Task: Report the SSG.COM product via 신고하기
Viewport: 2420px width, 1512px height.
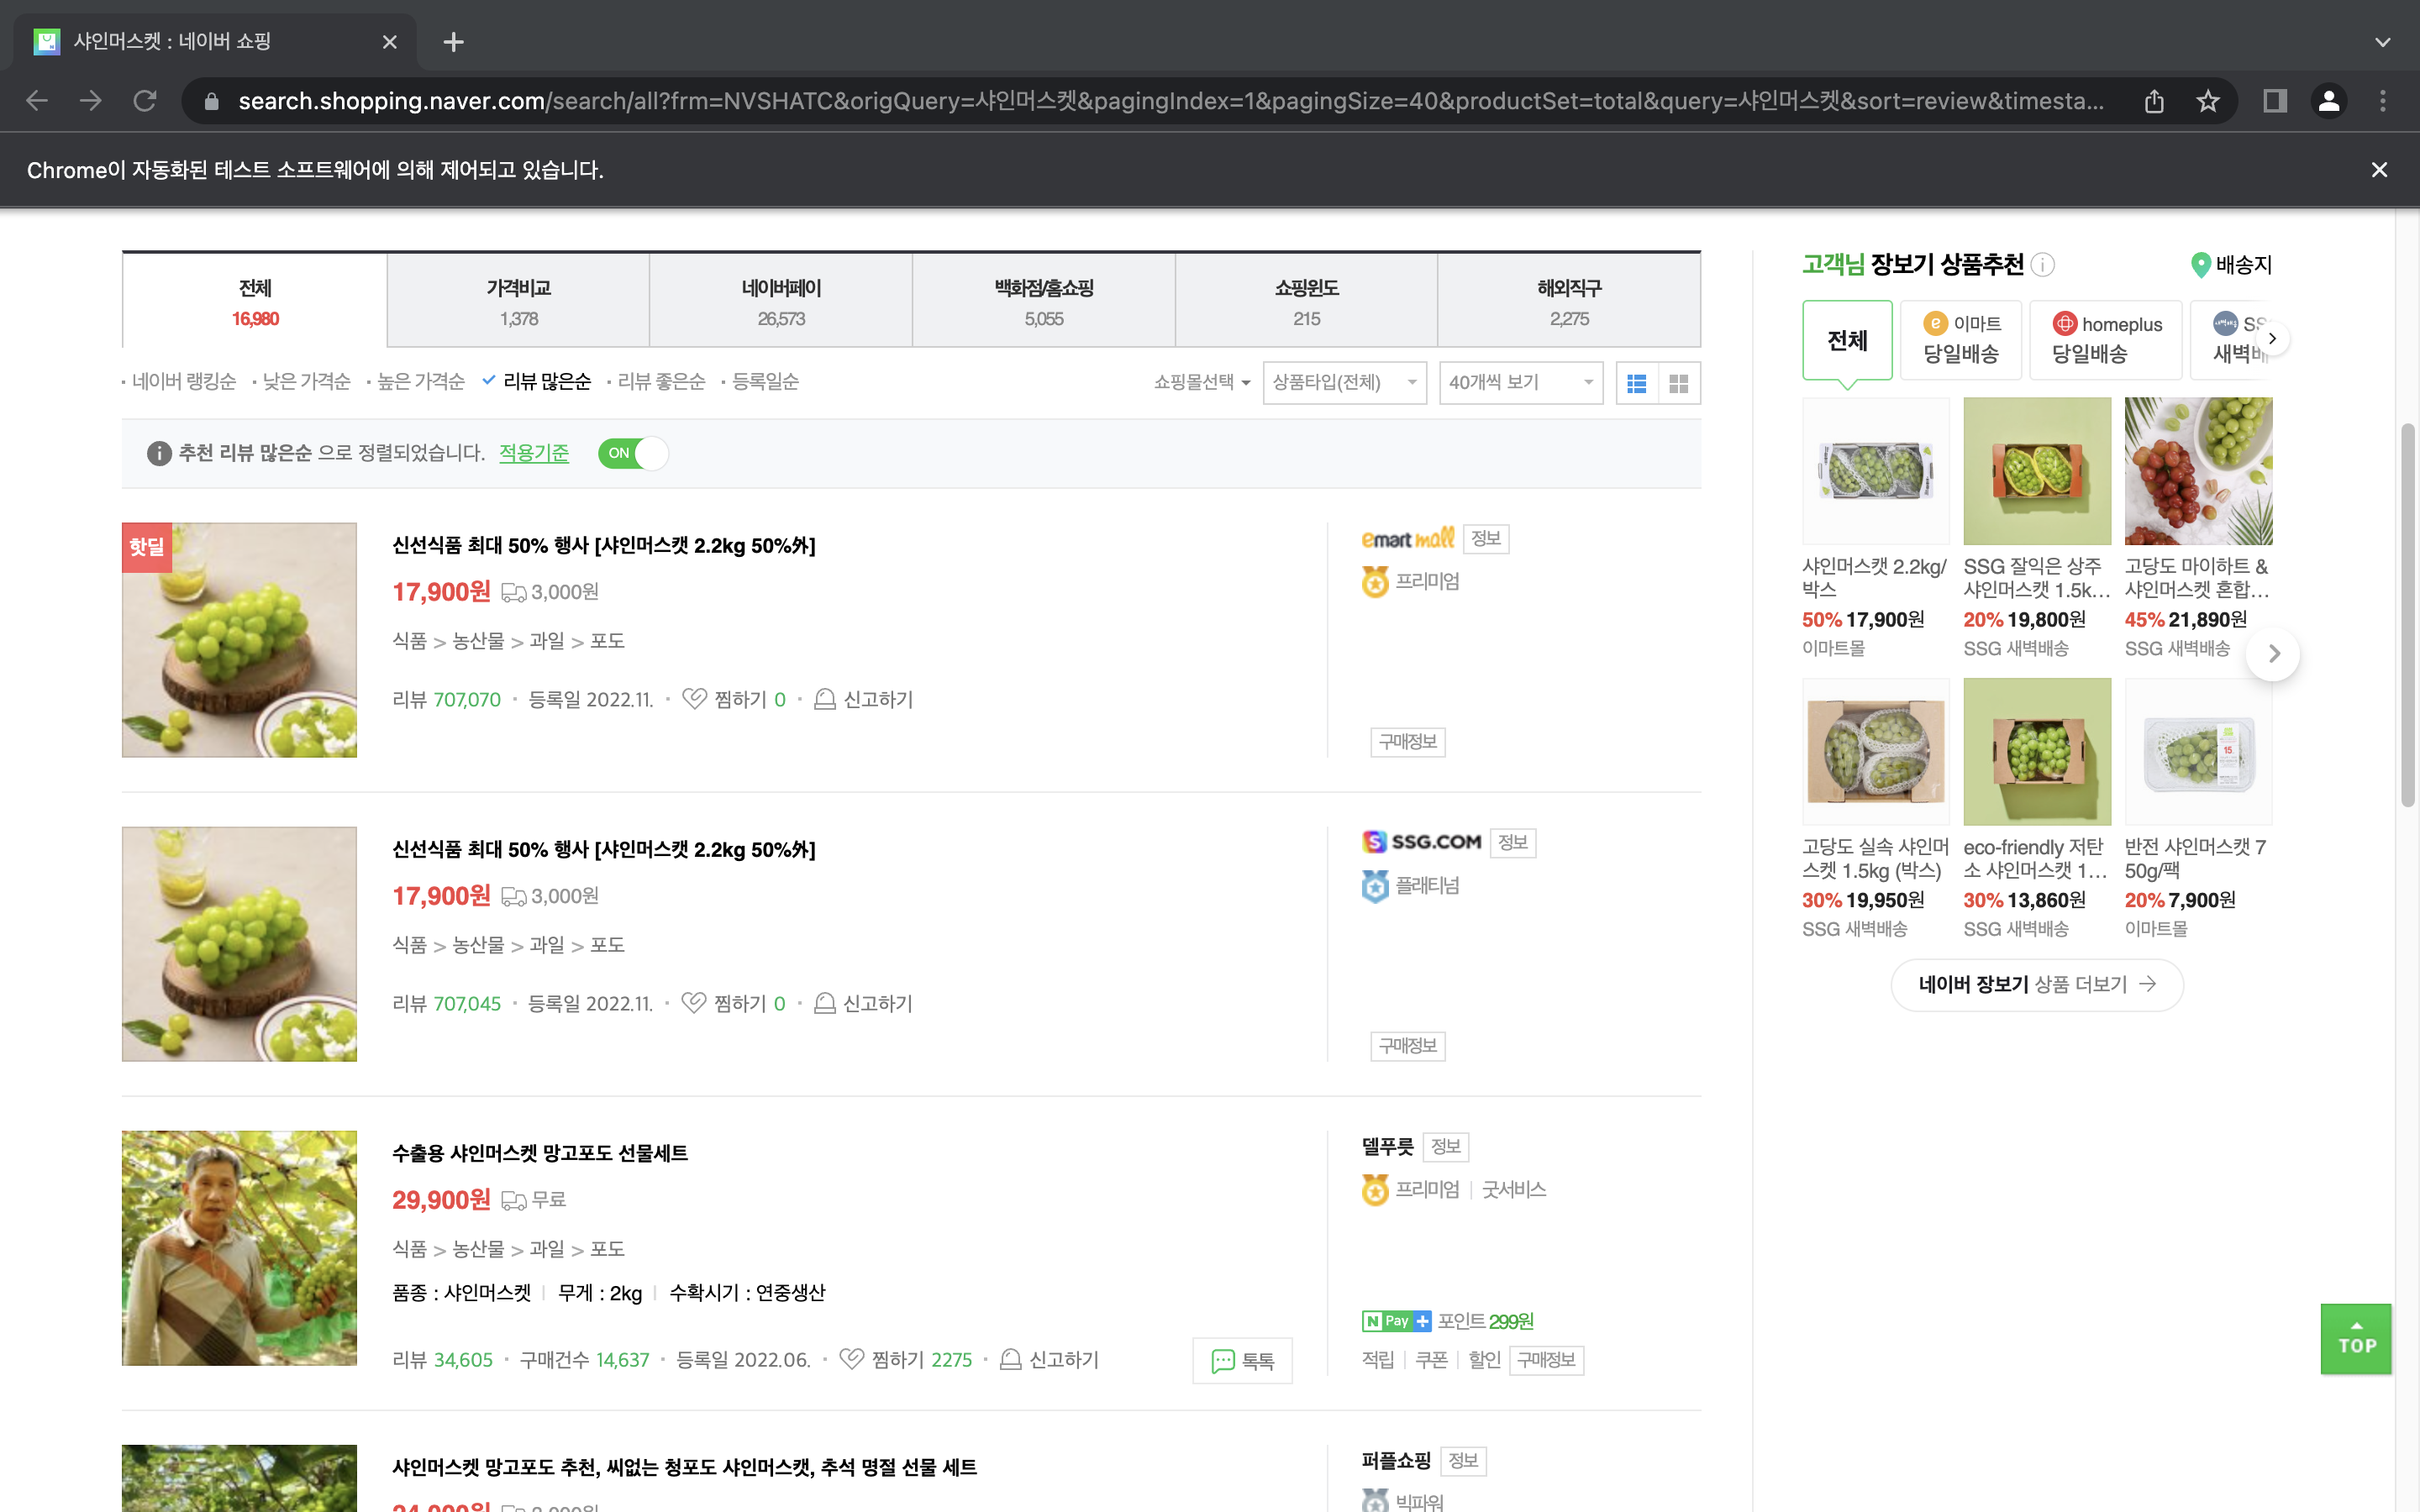Action: [x=863, y=1004]
